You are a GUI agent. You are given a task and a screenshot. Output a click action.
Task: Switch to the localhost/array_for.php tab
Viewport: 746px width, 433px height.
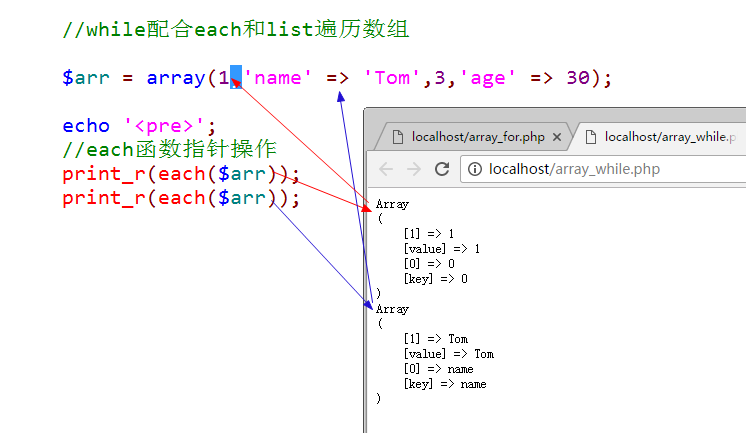click(476, 136)
